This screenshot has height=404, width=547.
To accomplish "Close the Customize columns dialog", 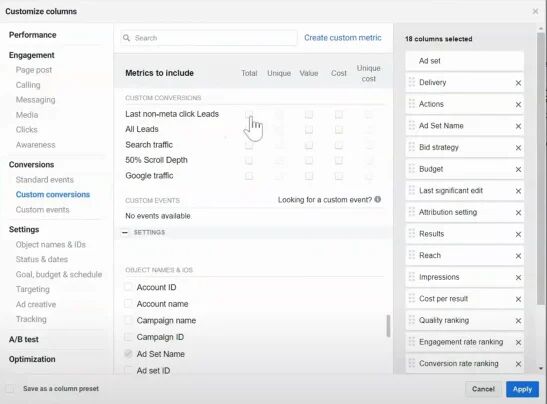I will [x=535, y=12].
